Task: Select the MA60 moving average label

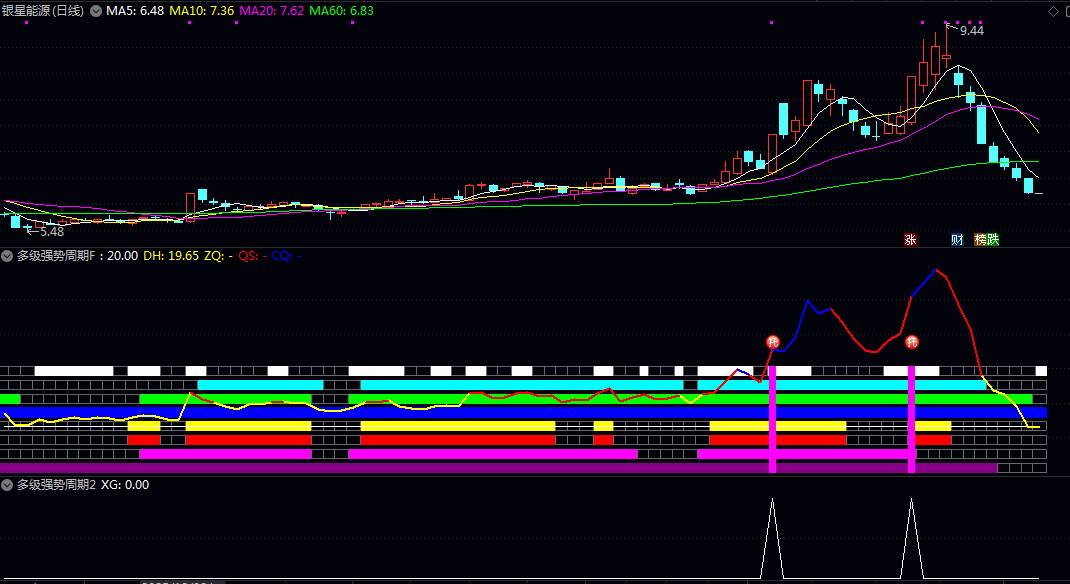Action: tap(341, 11)
